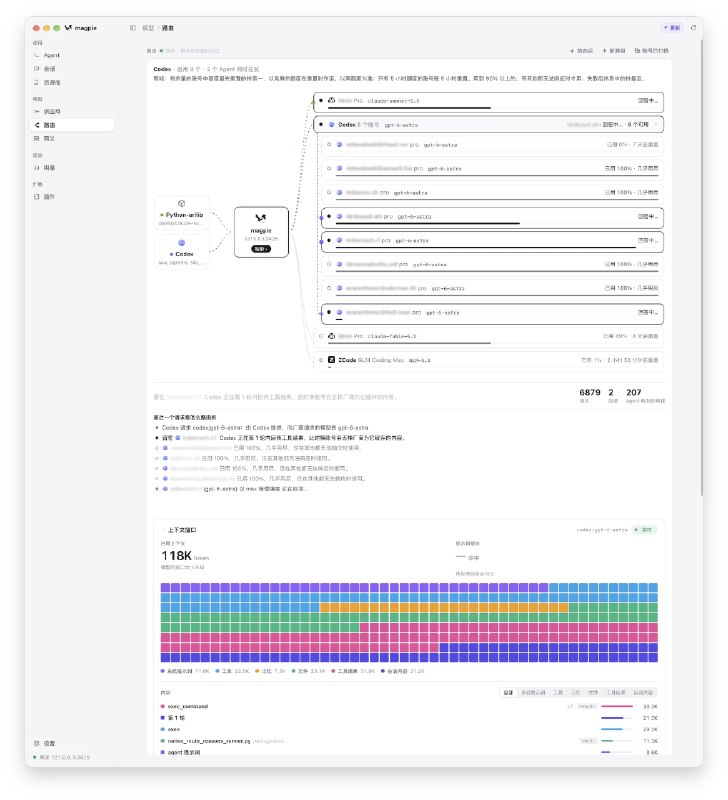Image resolution: width=728 pixels, height=800 pixels.
Task: Select the radio dot on ZCode row
Action: click(x=320, y=360)
